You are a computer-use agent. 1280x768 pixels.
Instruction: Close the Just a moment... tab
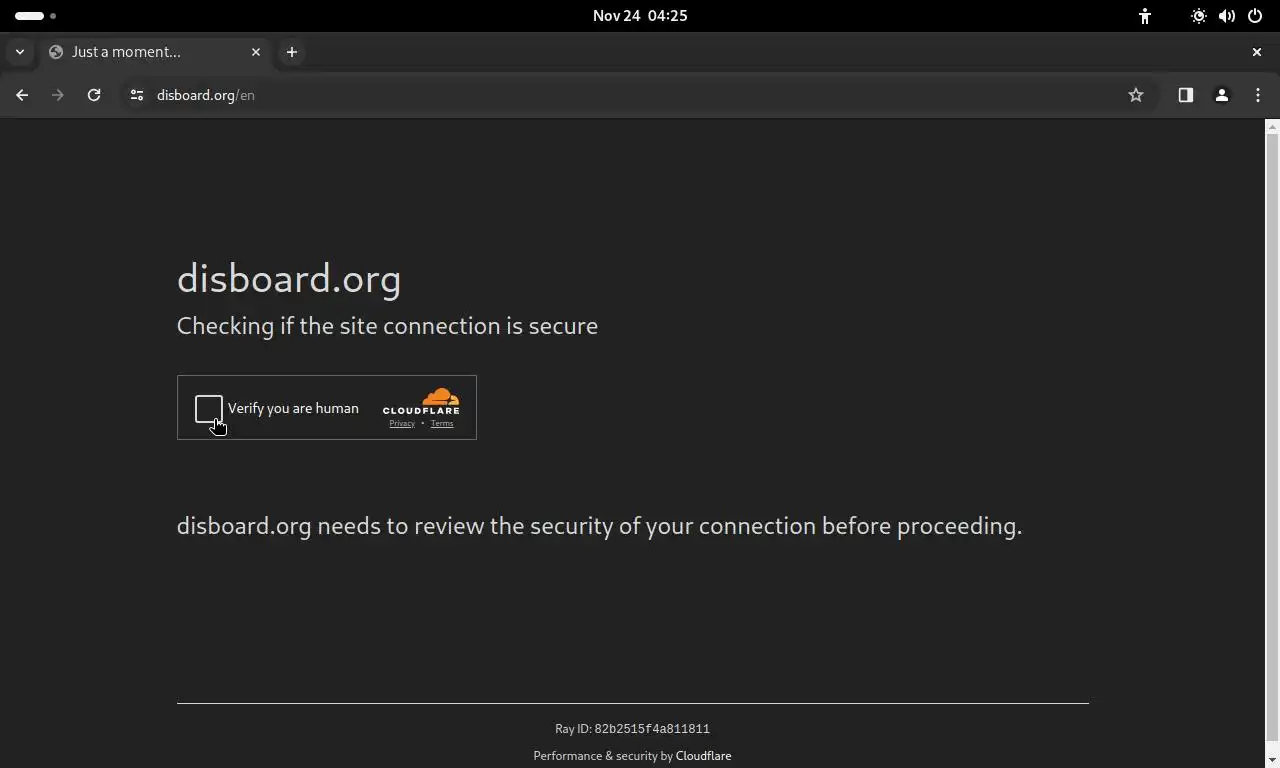tap(256, 52)
